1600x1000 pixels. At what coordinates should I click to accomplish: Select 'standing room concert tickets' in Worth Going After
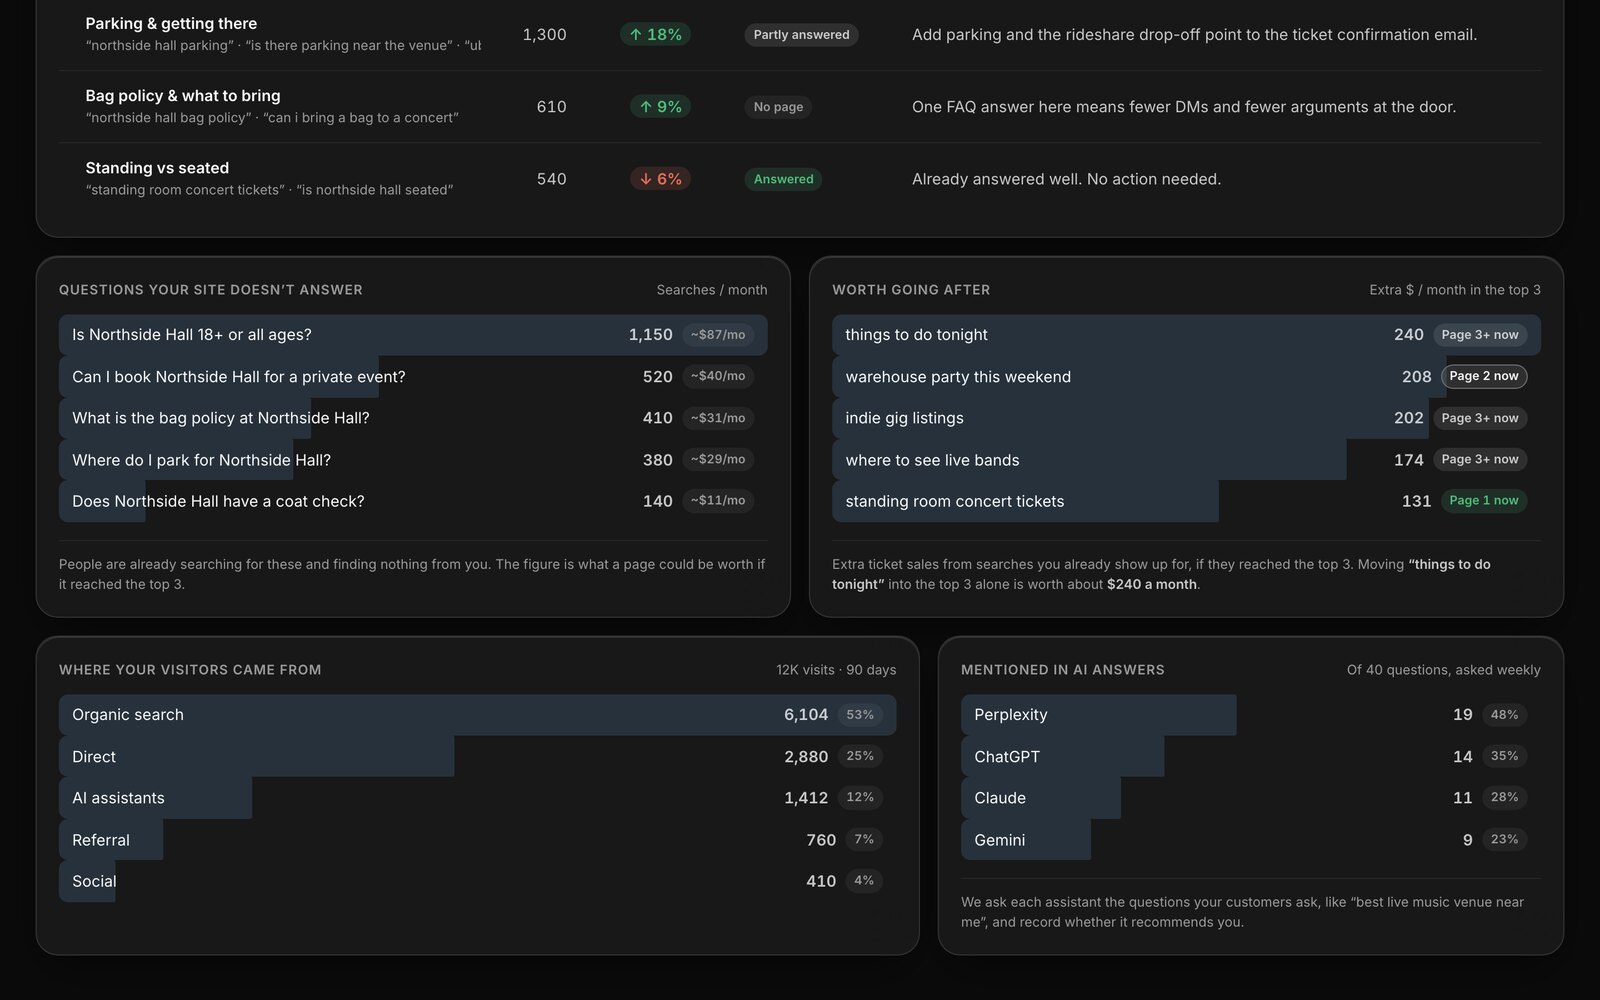[1186, 501]
